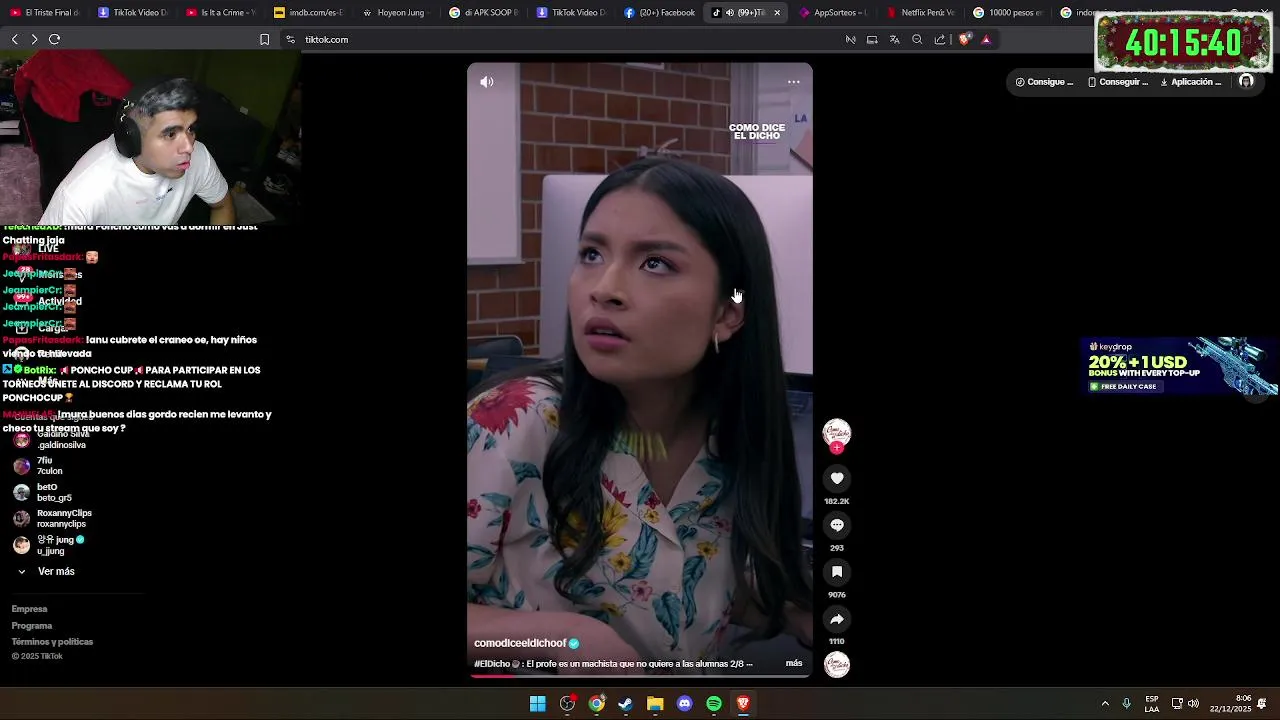The width and height of the screenshot is (1280, 720).
Task: Share the video using the arrow icon
Action: coord(837,619)
